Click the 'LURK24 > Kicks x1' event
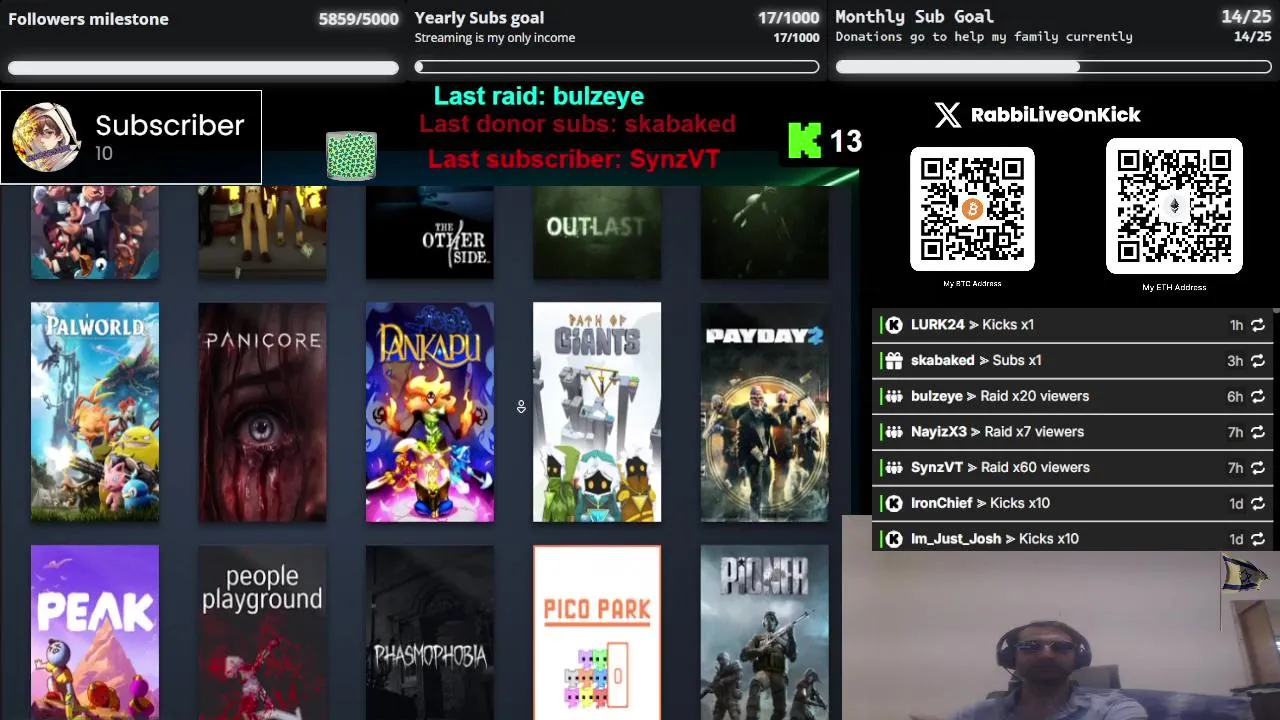Image resolution: width=1280 pixels, height=720 pixels. coord(1074,325)
